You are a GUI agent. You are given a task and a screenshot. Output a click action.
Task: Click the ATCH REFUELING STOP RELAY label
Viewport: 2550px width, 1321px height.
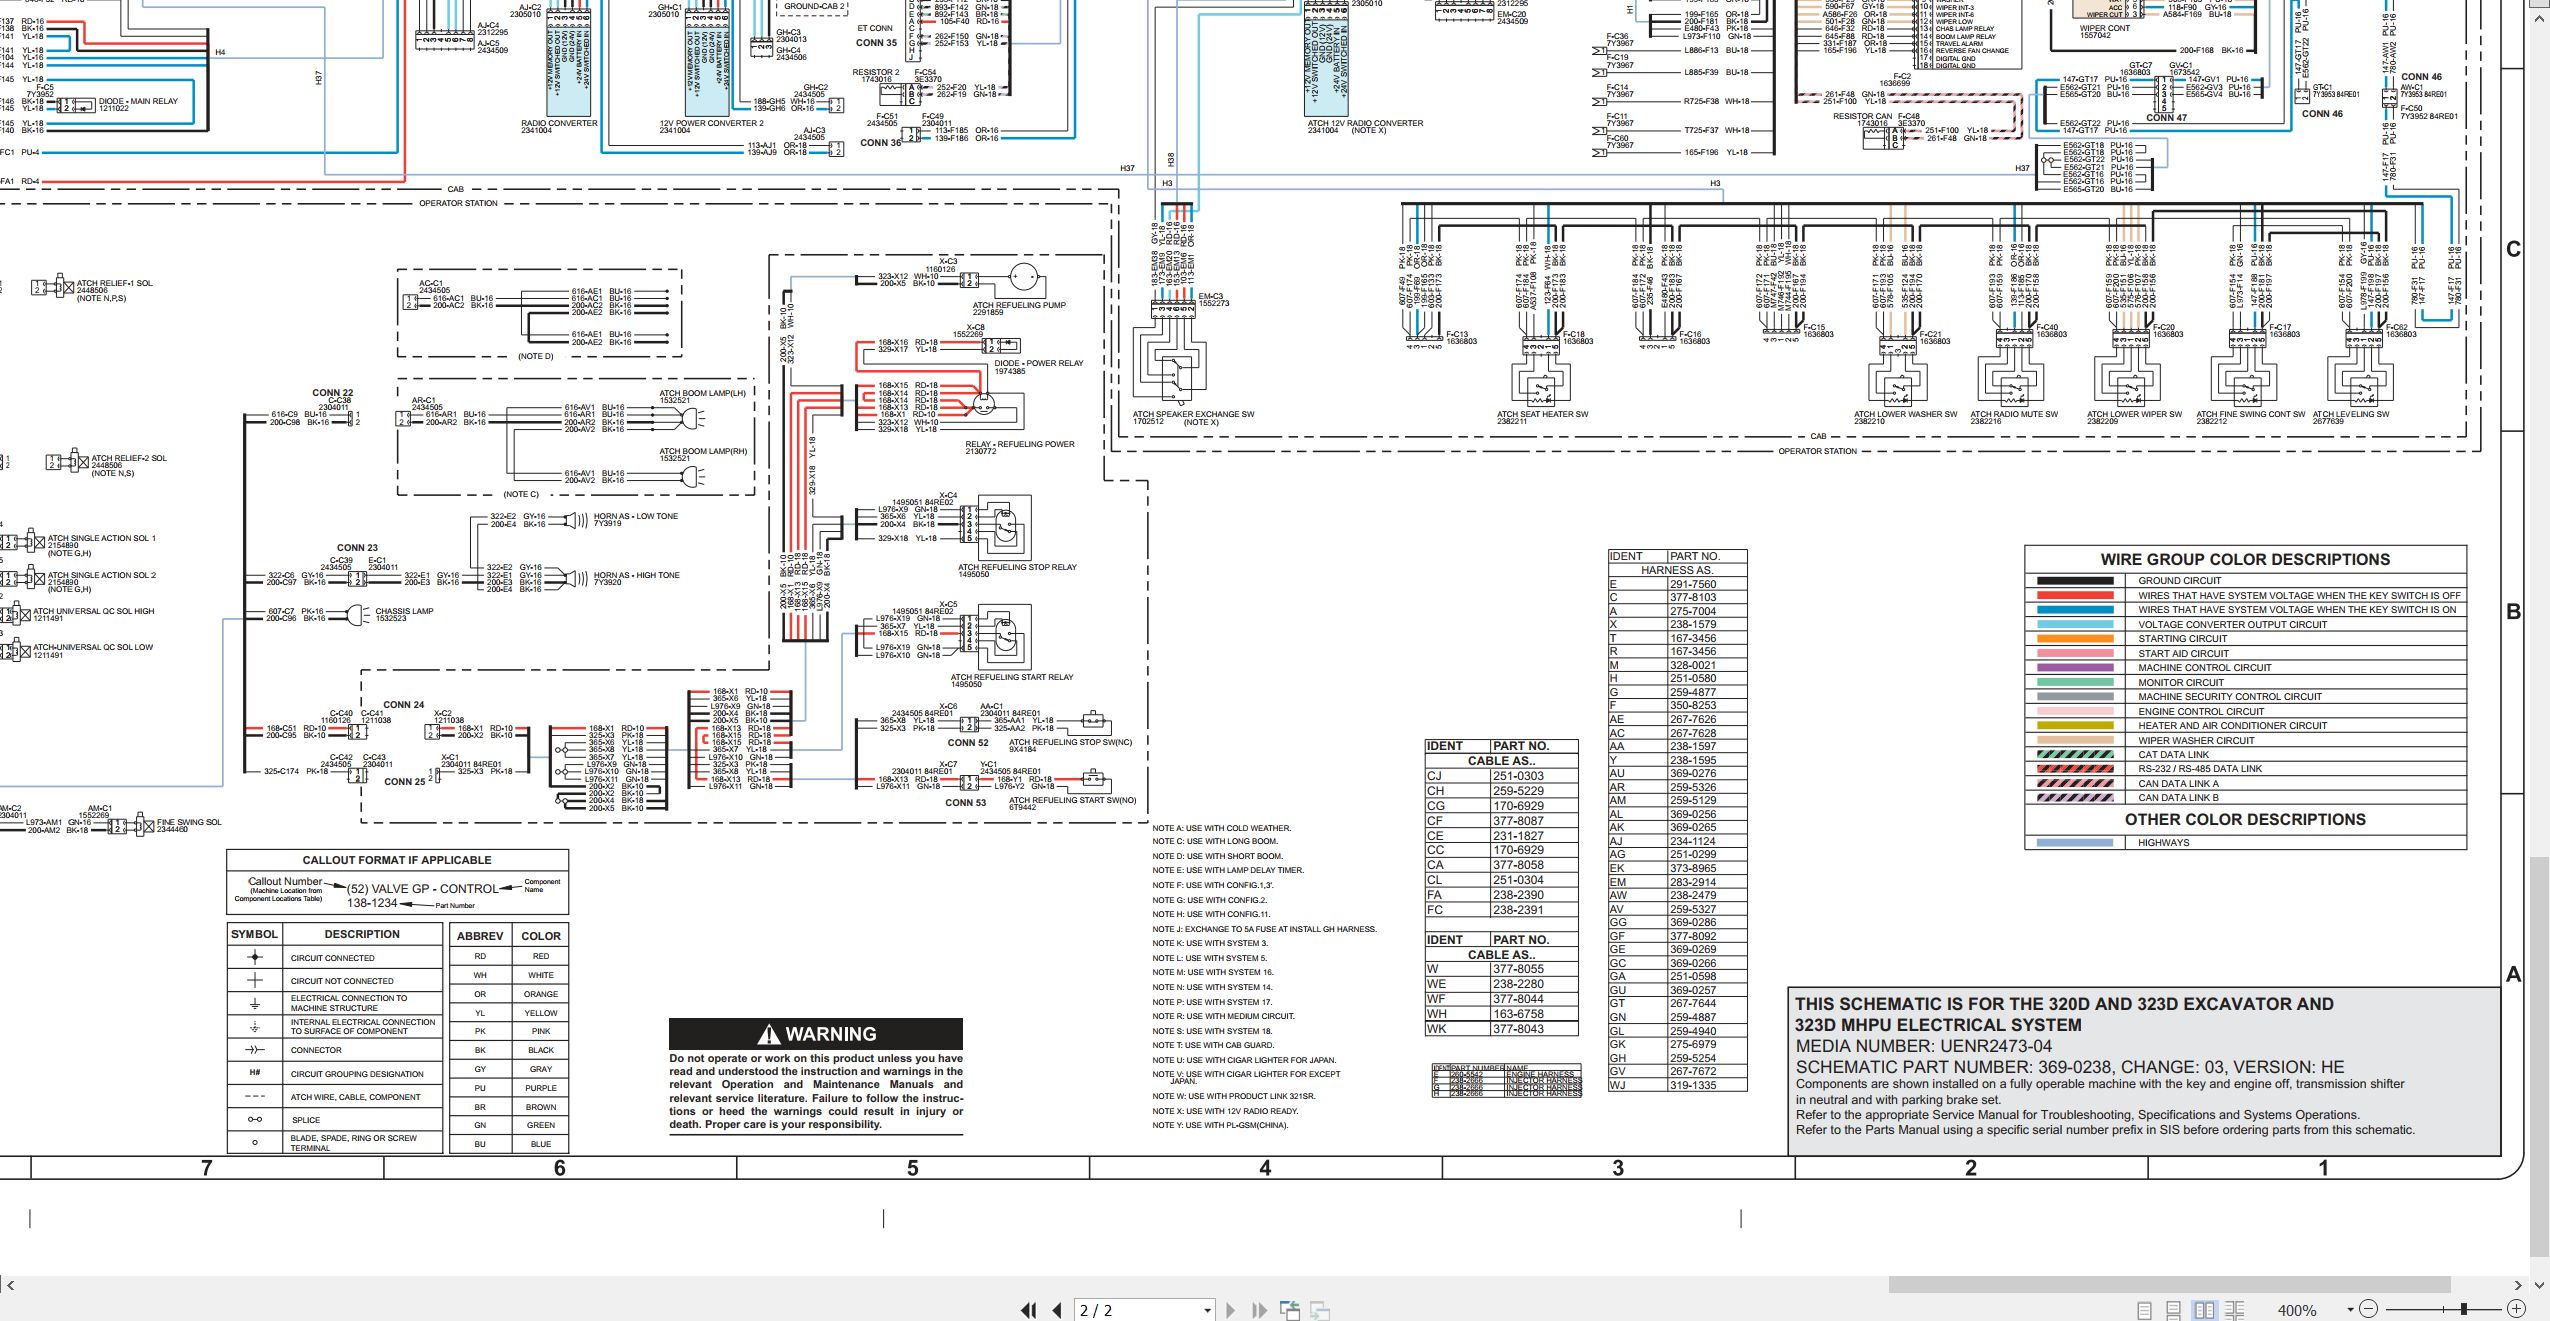[x=1017, y=567]
